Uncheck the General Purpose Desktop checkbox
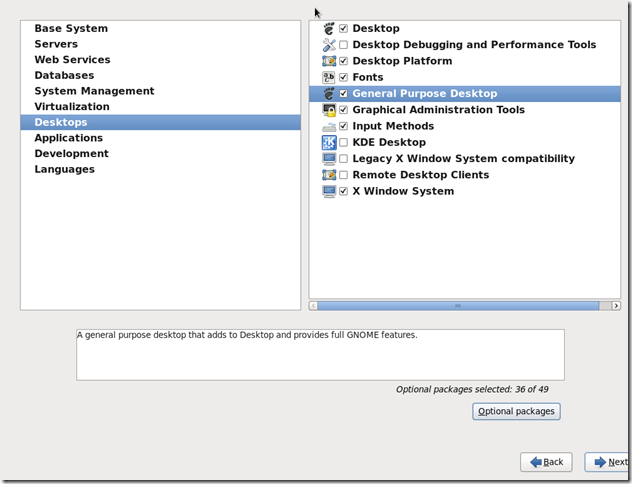Image resolution: width=632 pixels, height=484 pixels. pos(344,94)
